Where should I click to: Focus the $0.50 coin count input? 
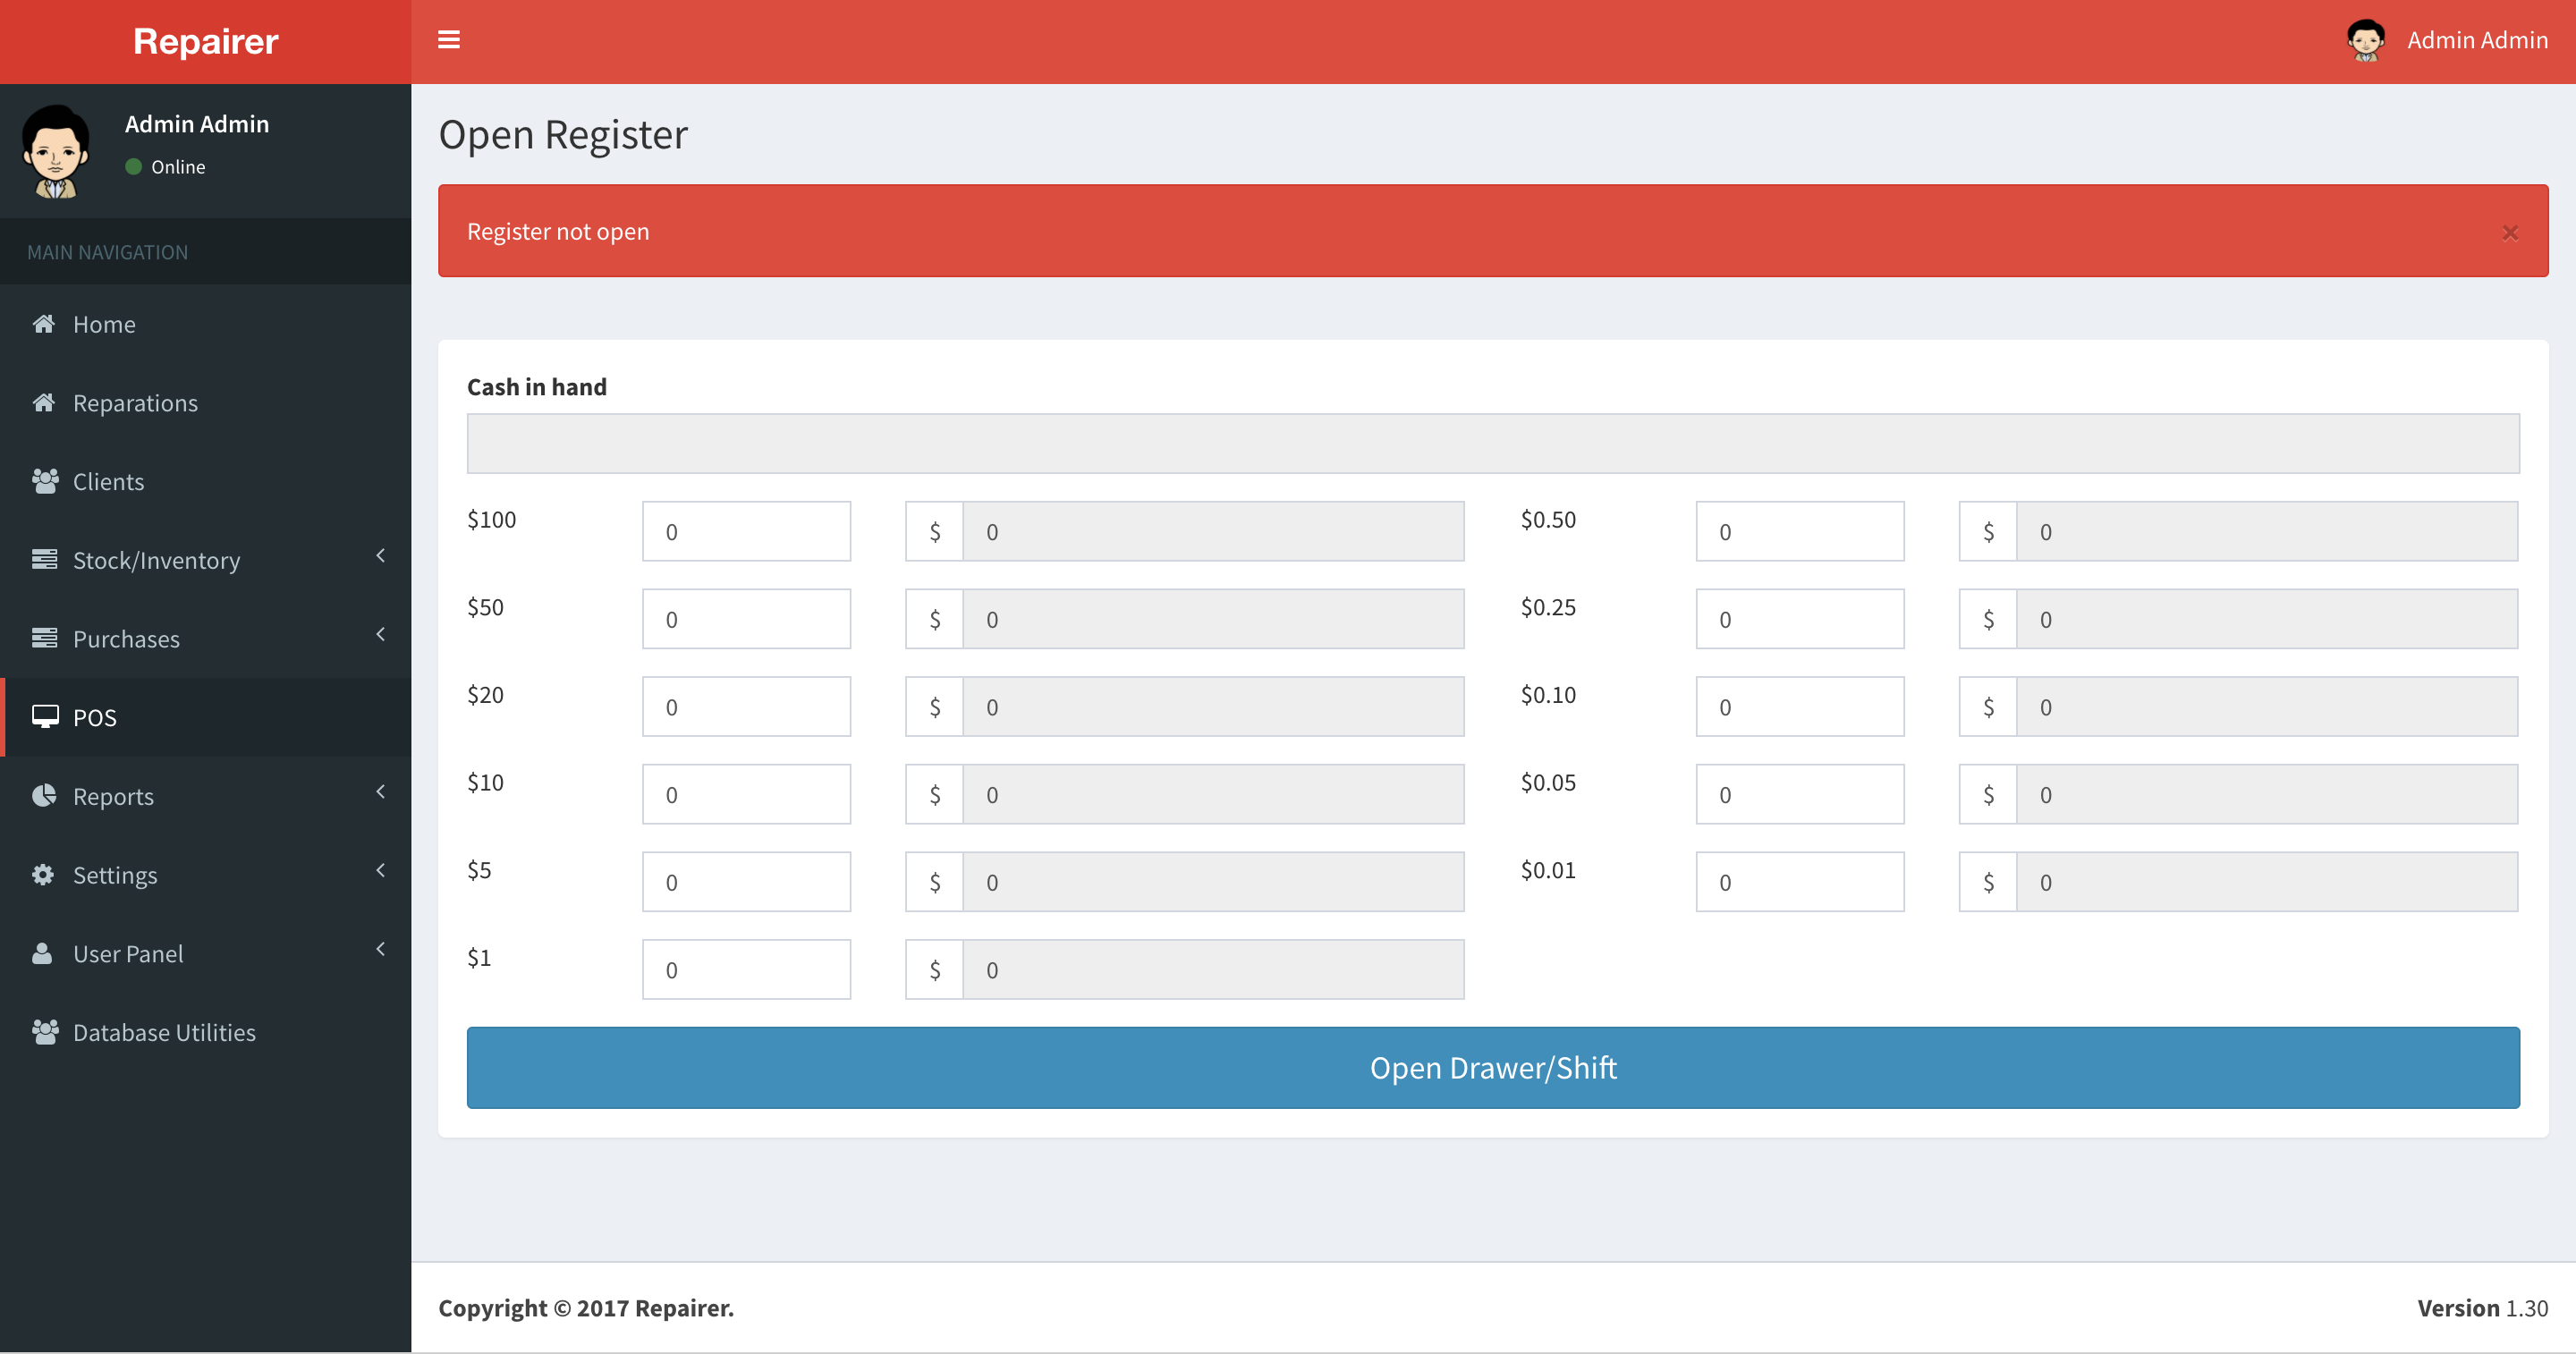(x=1800, y=531)
